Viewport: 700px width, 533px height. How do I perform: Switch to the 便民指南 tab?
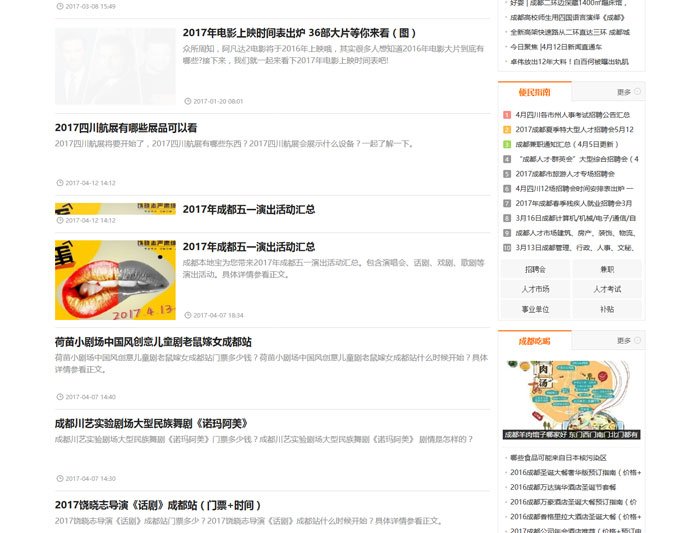[534, 92]
